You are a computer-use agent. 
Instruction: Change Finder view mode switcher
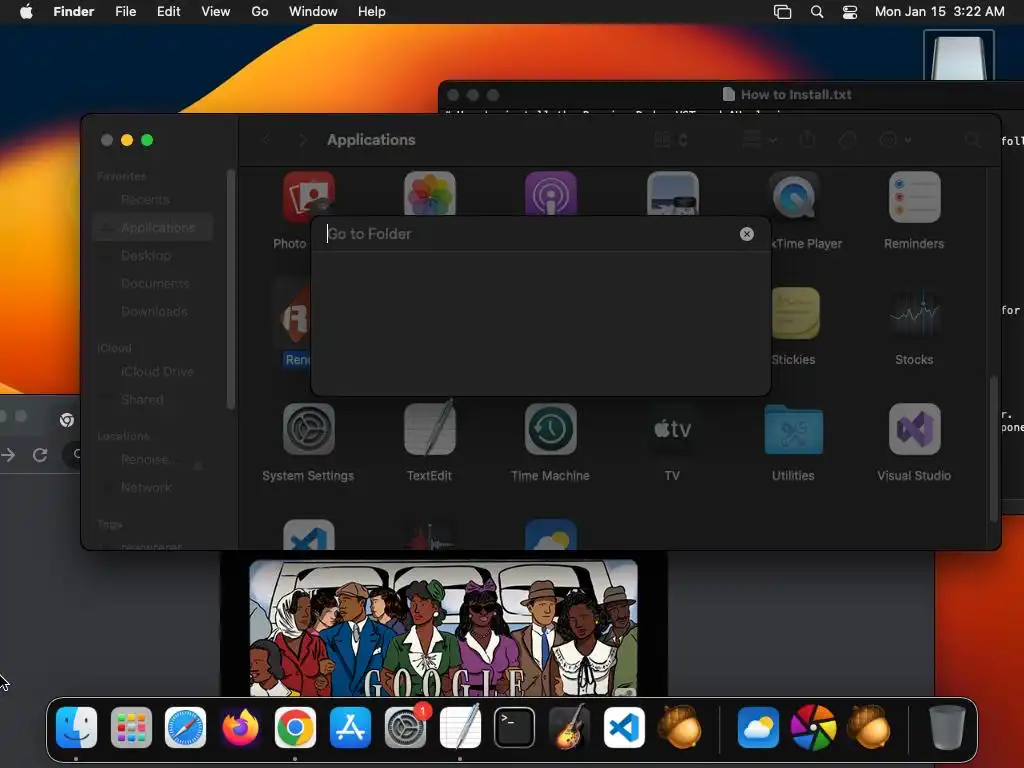[x=671, y=140]
